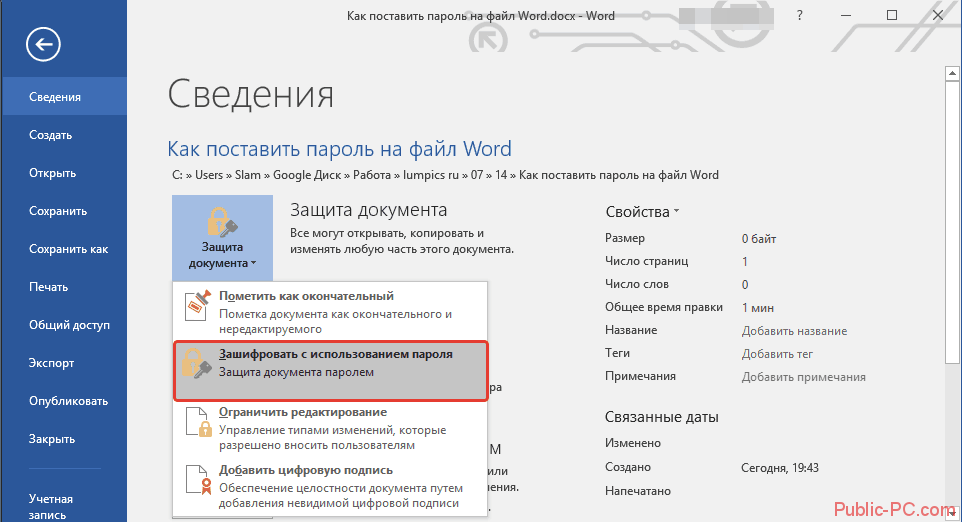Image resolution: width=962 pixels, height=522 pixels.
Task: Open Учетная запись in the sidebar
Action: pos(64,506)
